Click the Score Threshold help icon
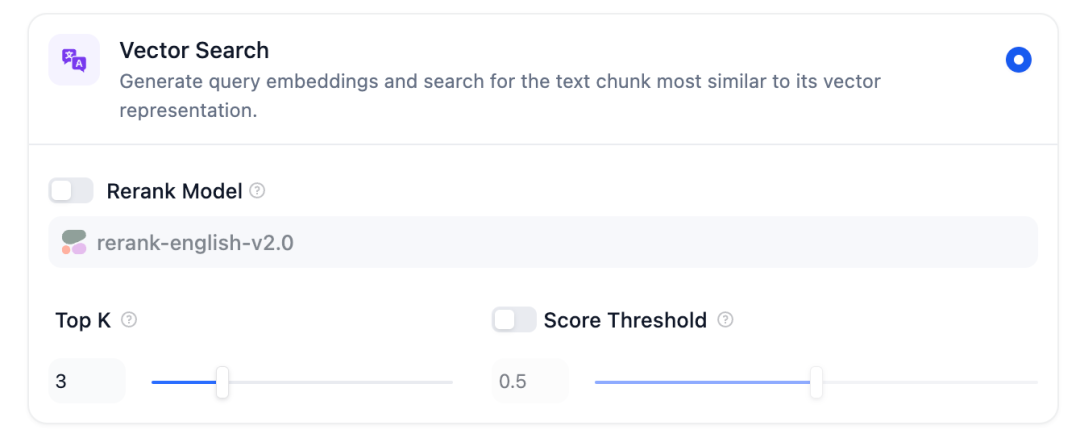 [726, 320]
